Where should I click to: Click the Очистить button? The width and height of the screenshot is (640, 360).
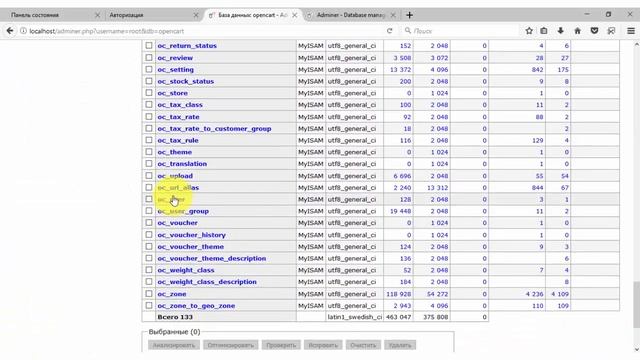[x=363, y=345]
